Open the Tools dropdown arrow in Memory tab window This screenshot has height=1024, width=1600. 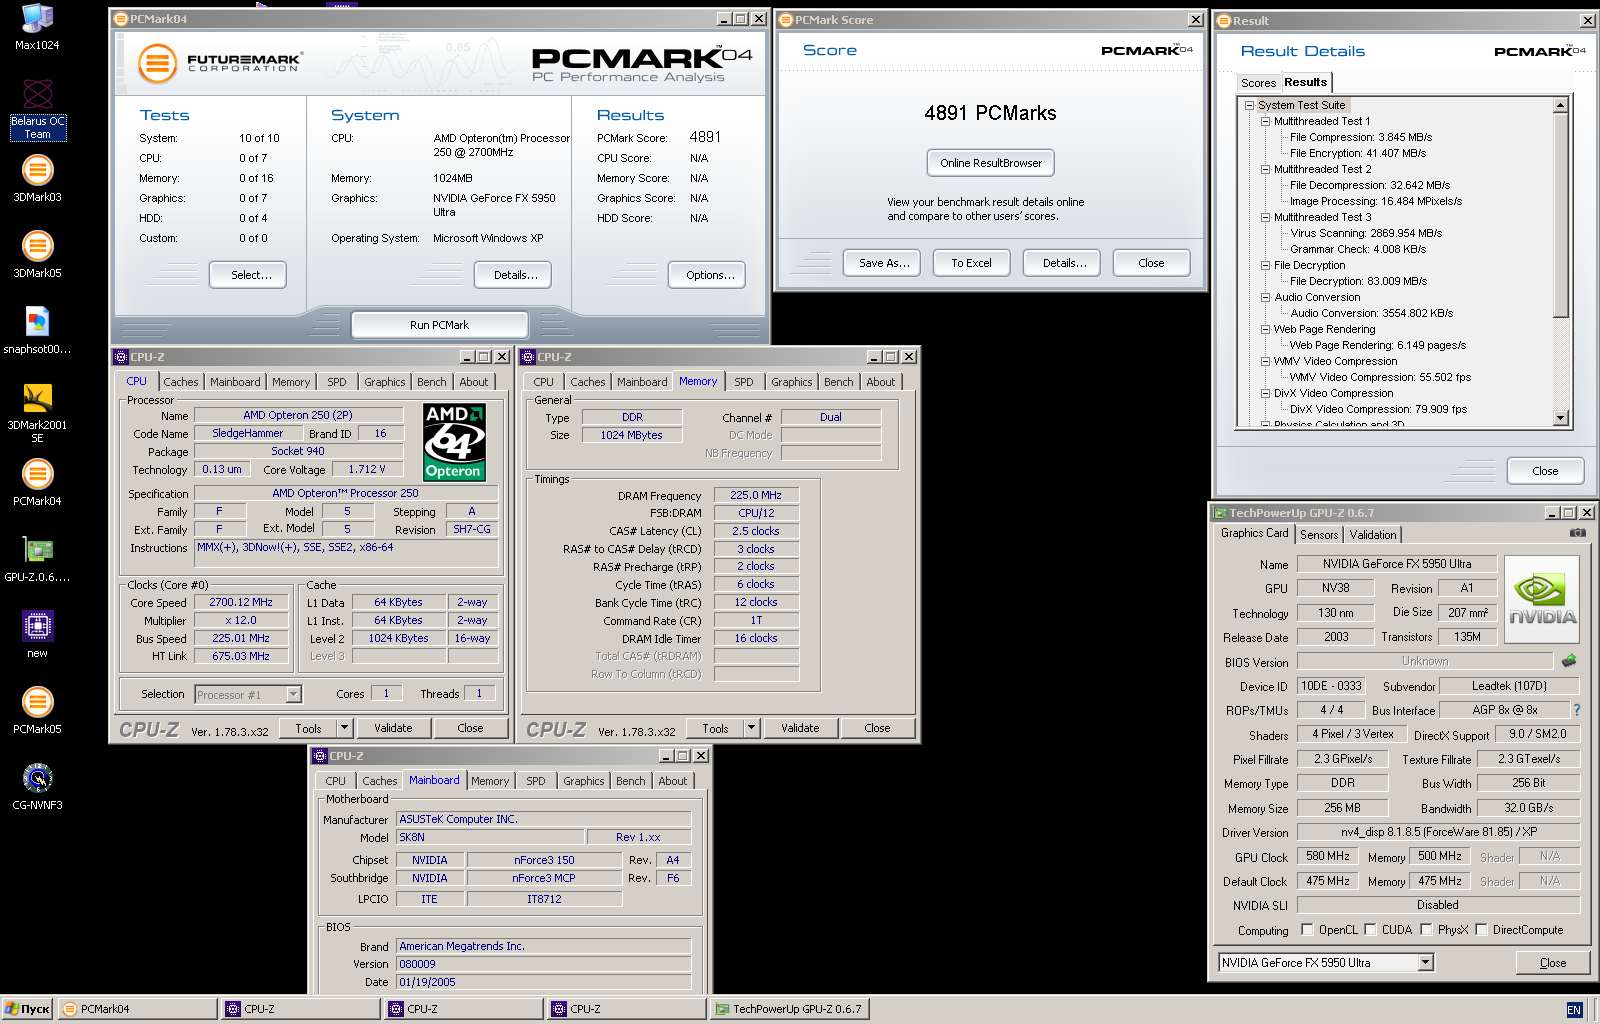752,728
